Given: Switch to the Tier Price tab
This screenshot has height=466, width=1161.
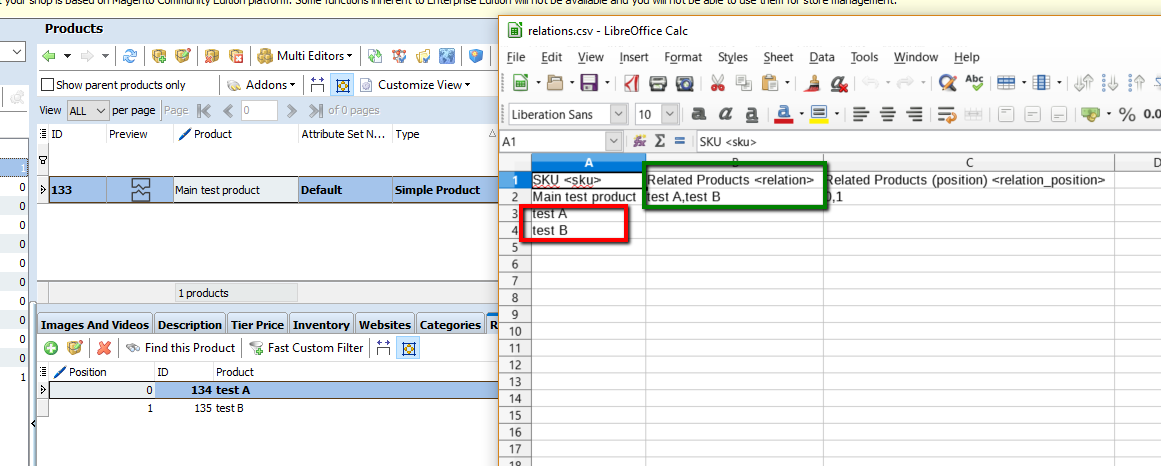Looking at the screenshot, I should pyautogui.click(x=257, y=324).
